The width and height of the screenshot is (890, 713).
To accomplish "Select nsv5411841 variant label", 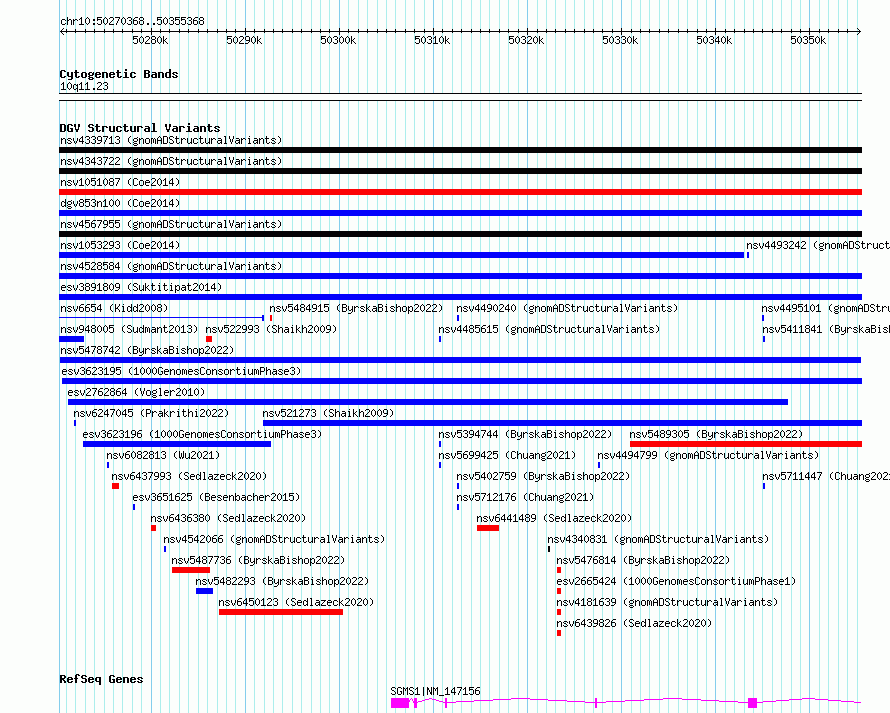I will pos(826,329).
